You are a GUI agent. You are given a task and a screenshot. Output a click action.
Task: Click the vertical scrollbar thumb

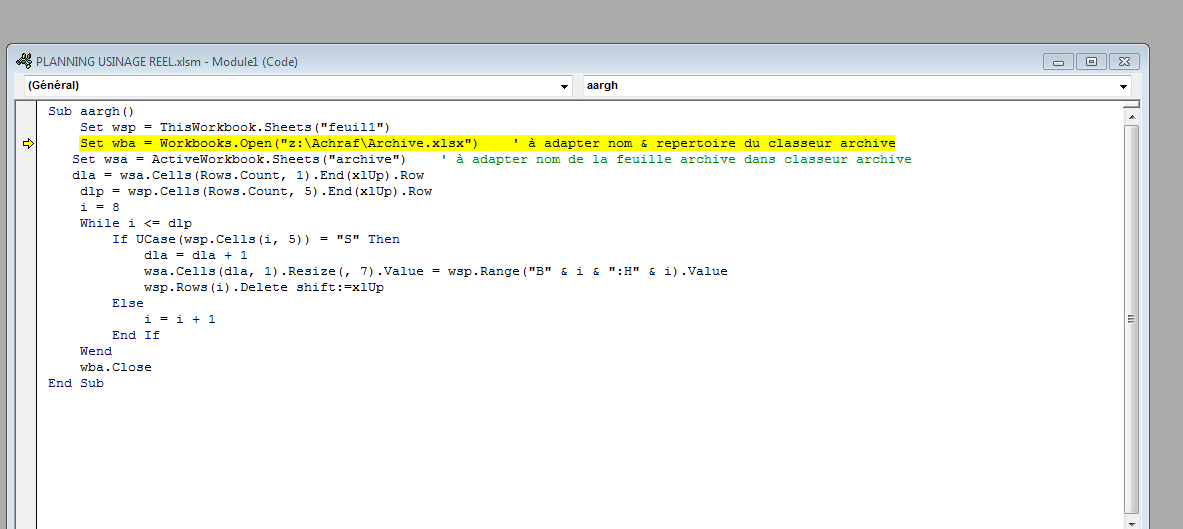(x=1131, y=318)
